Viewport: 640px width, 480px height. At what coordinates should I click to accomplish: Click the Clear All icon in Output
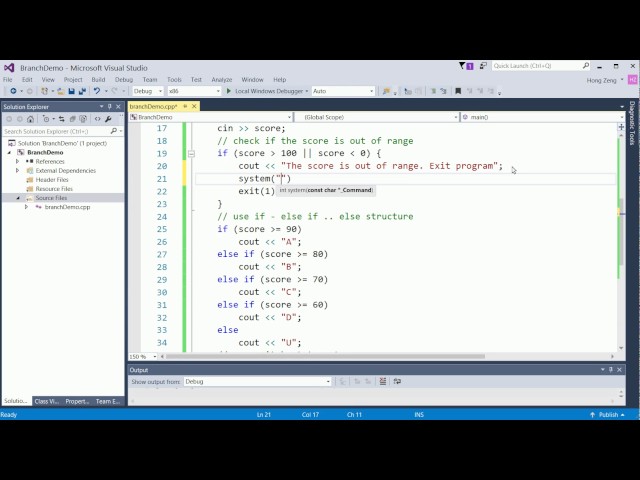click(x=382, y=381)
